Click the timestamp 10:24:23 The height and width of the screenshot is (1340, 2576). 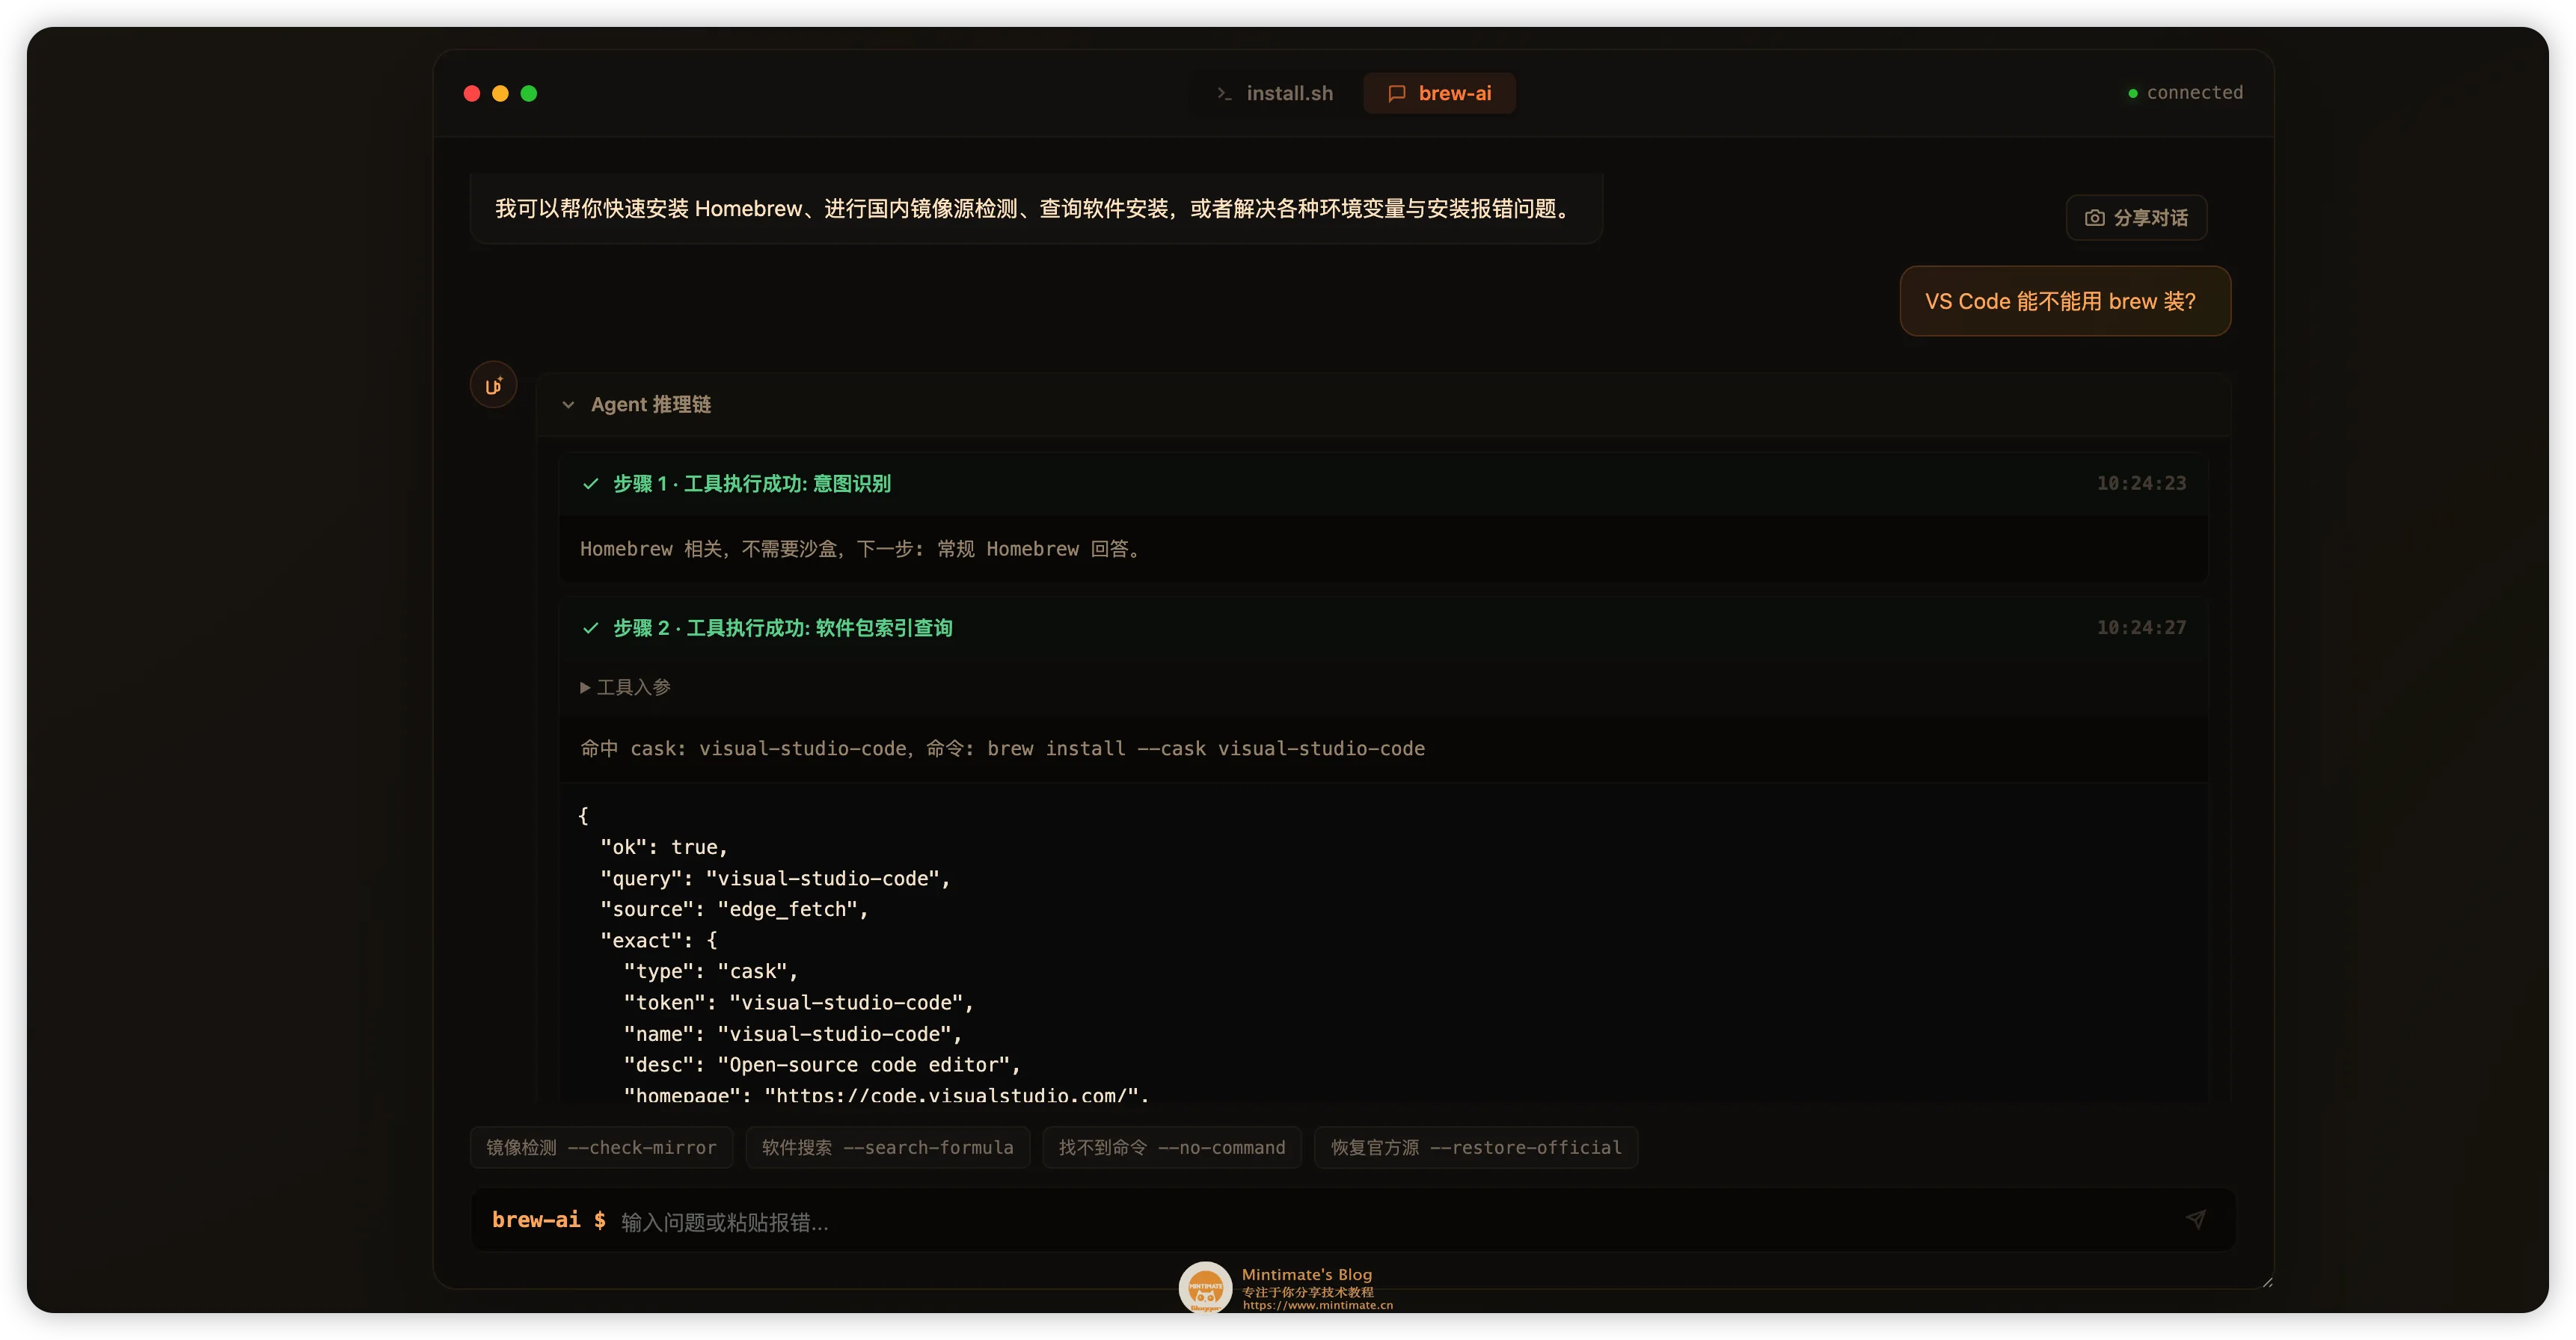point(2141,483)
